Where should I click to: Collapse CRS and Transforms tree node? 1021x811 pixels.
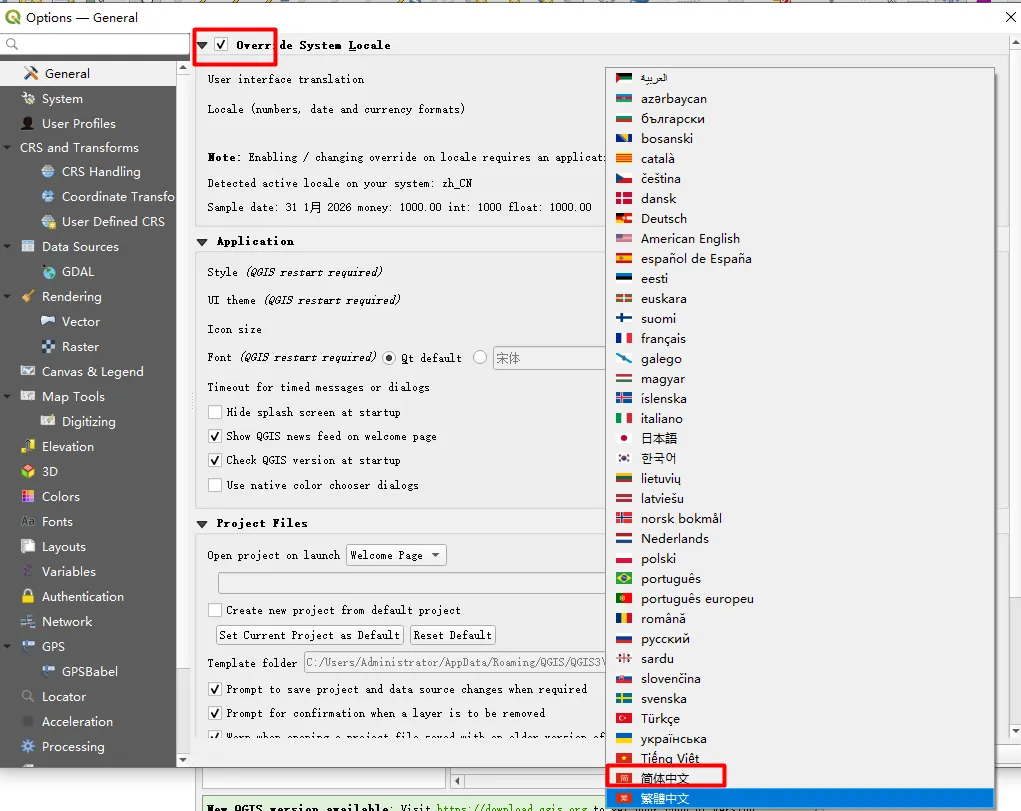coord(7,148)
